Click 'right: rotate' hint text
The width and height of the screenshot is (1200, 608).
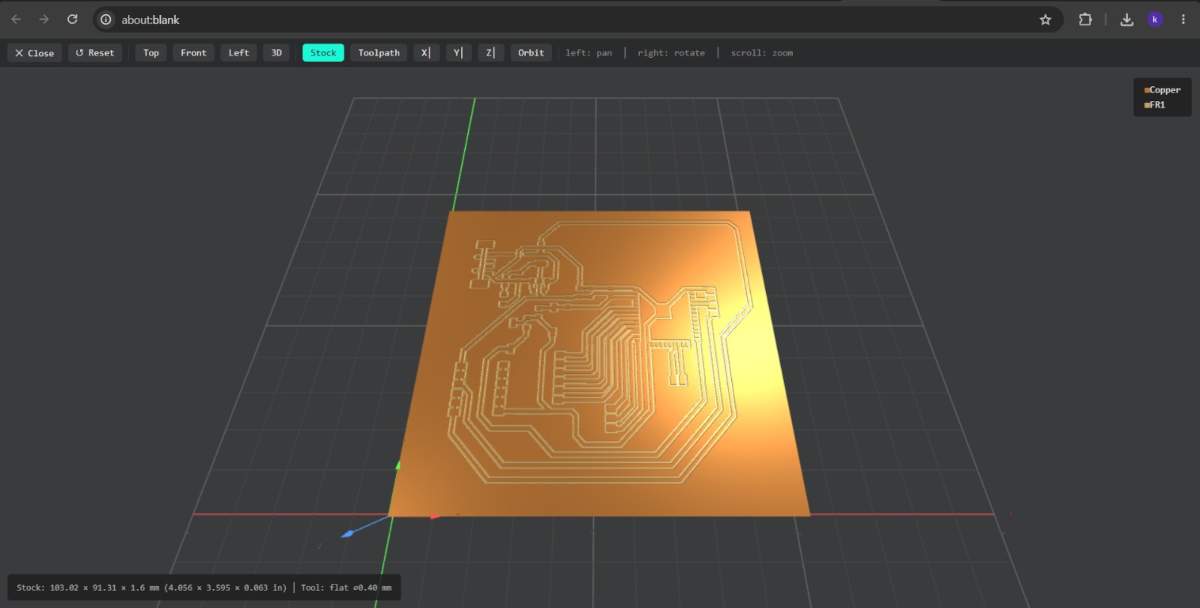coord(671,53)
